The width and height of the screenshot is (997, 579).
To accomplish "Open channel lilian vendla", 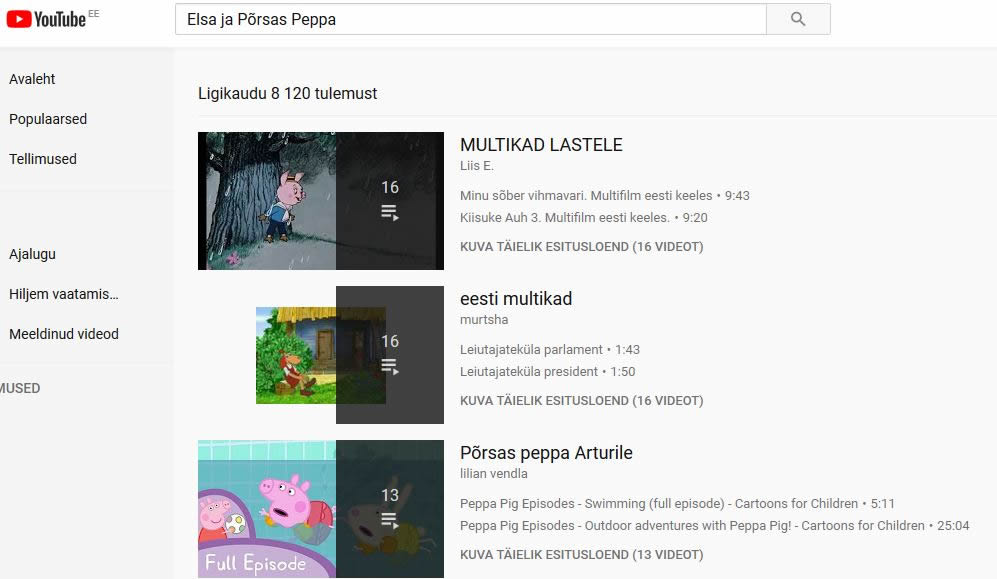I will point(493,473).
